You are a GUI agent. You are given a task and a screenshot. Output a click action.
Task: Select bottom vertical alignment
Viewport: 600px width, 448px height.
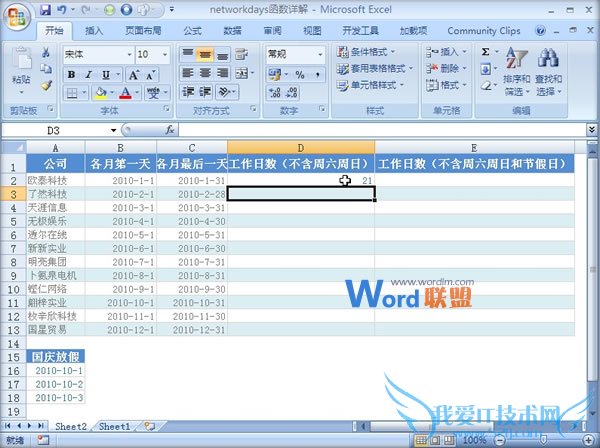click(x=222, y=54)
